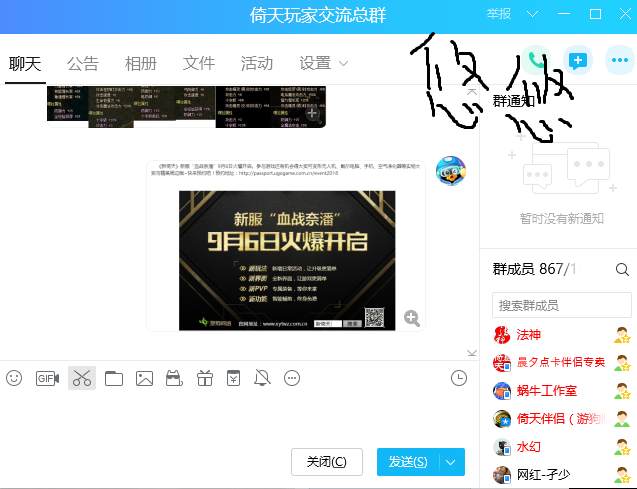The height and width of the screenshot is (489, 637).
Task: Open the send file folder icon
Action: (114, 378)
